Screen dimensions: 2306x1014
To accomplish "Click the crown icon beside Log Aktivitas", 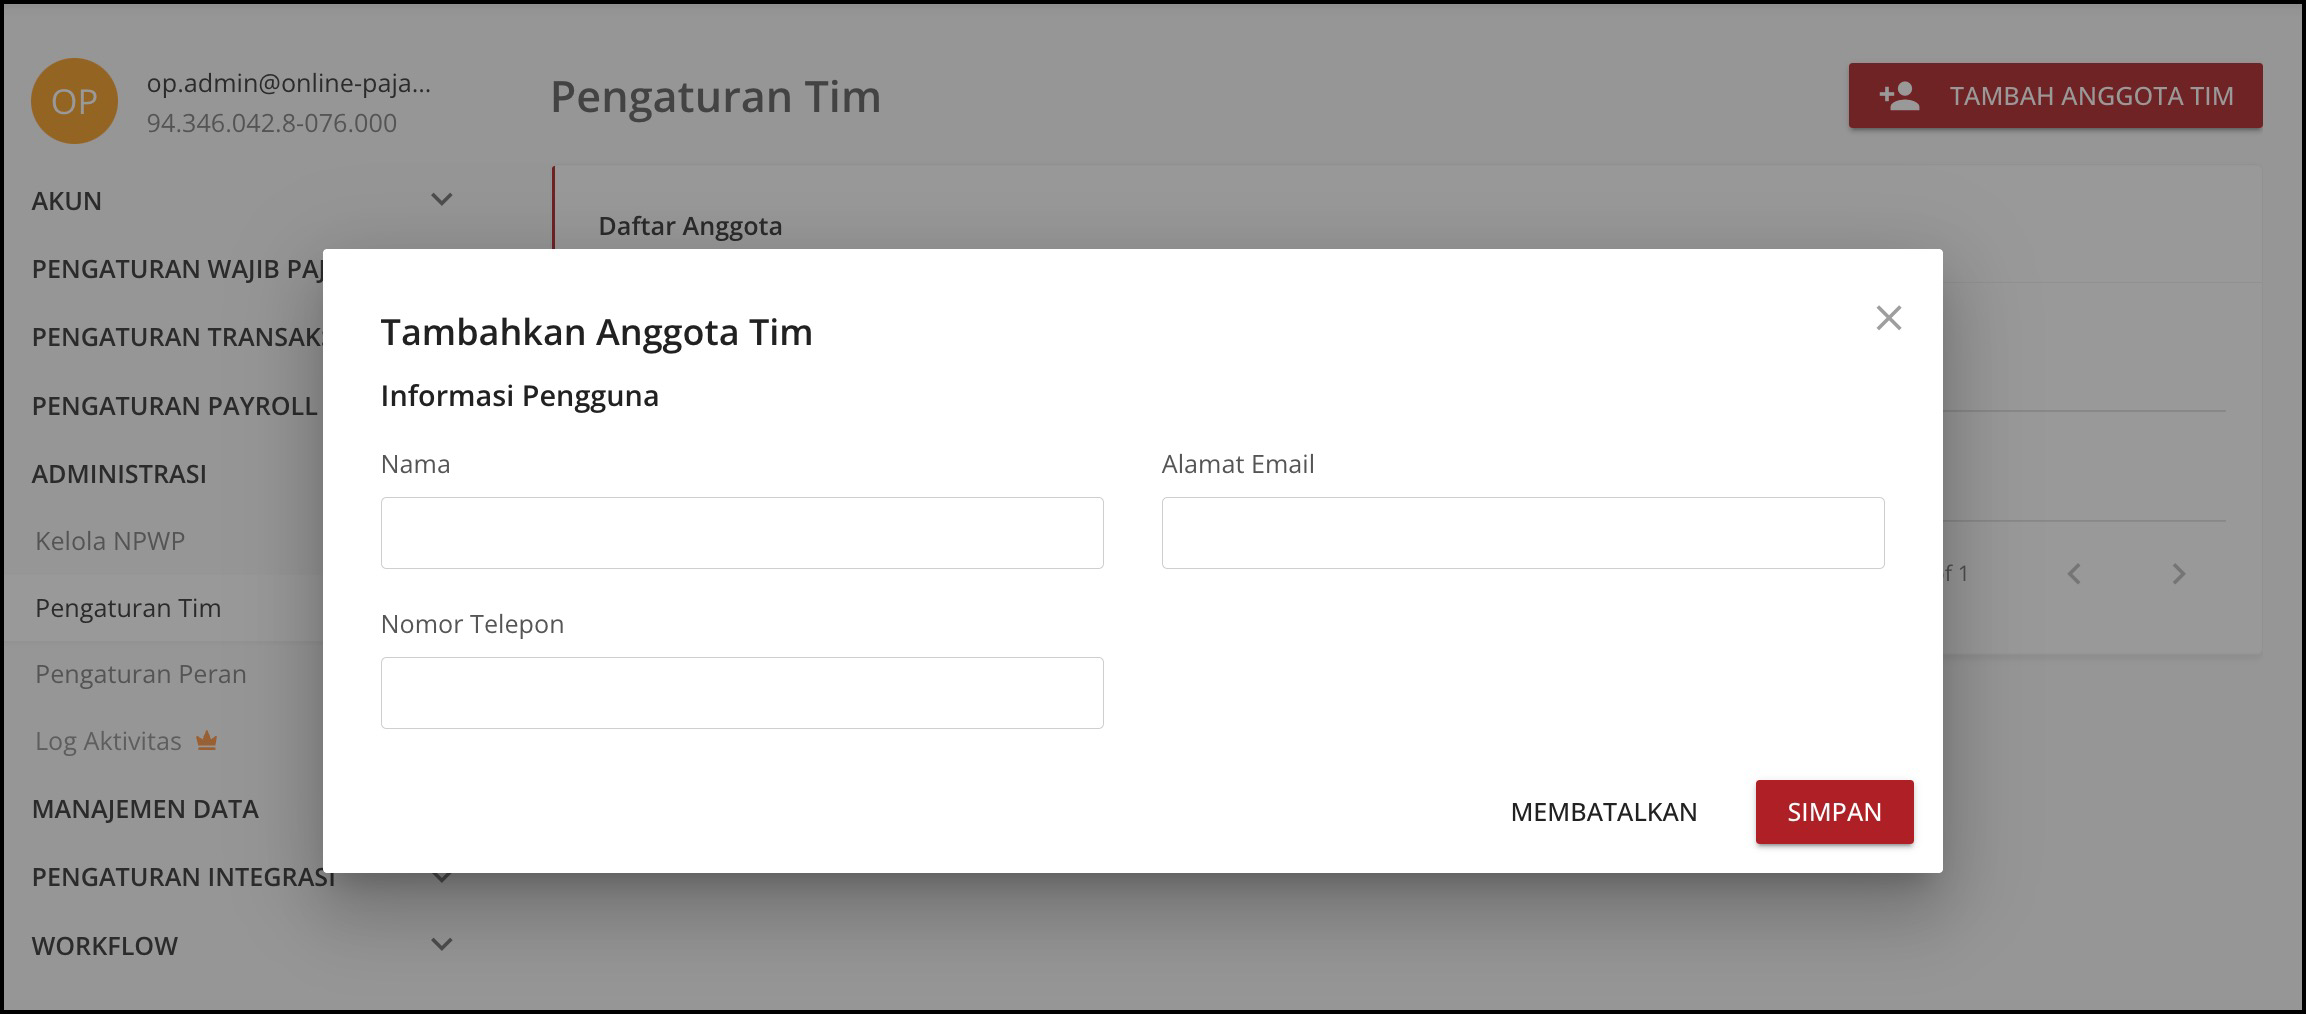I will coord(207,741).
